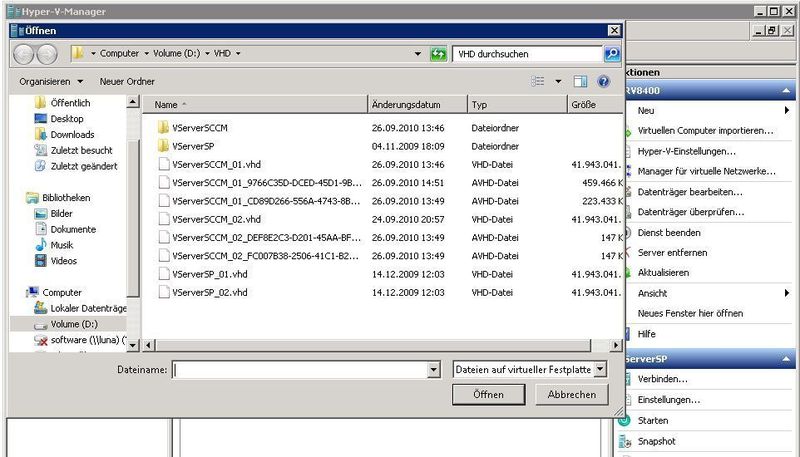Click the Snapshot icon in Hyper-V actions
This screenshot has height=457, width=800.
pos(625,441)
